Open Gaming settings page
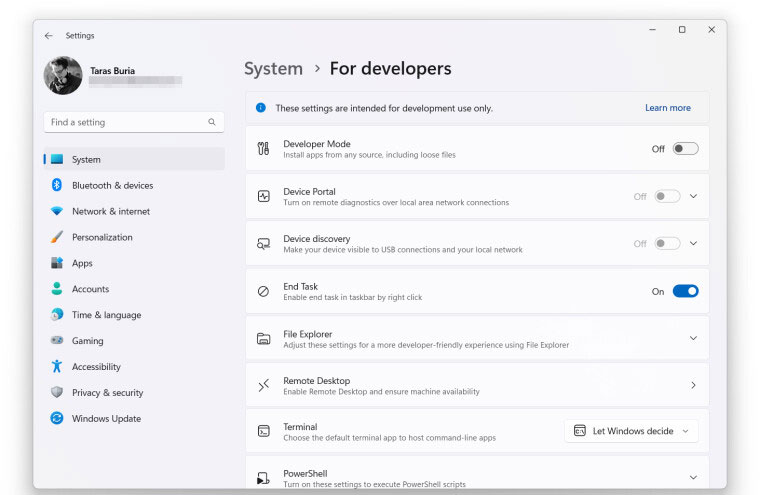 (134, 341)
